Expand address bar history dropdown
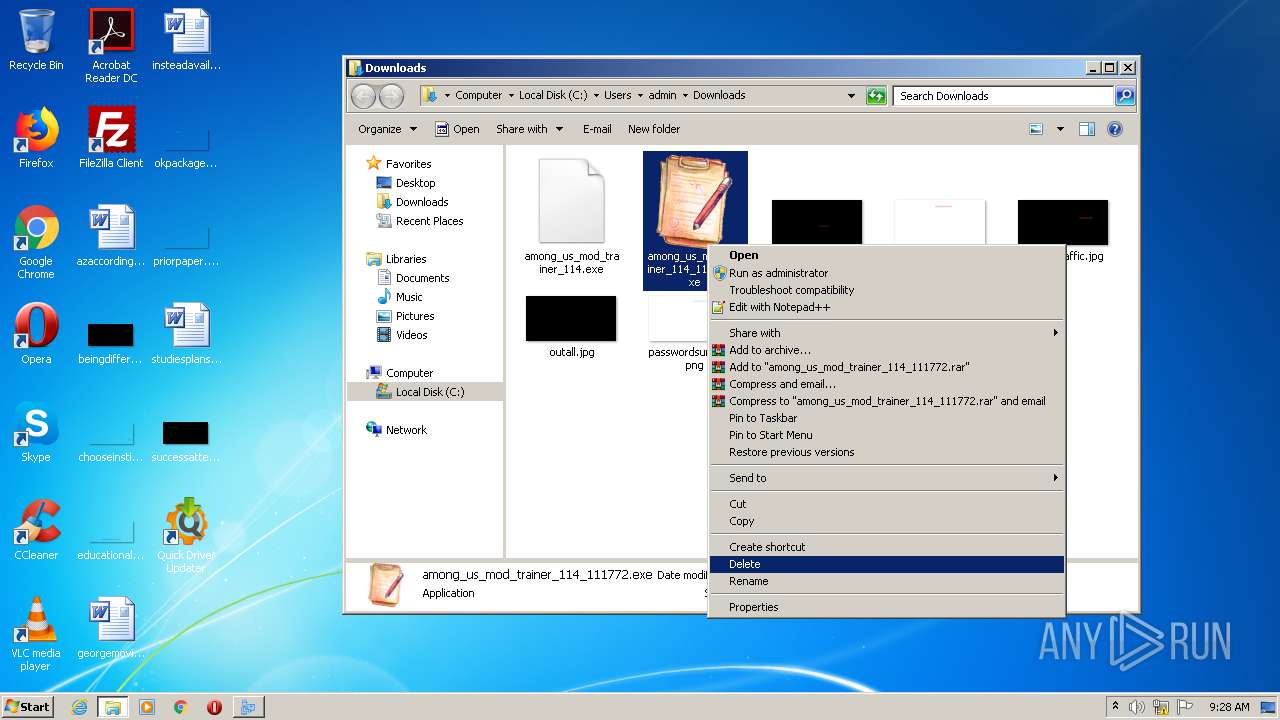This screenshot has width=1280, height=720. tap(851, 96)
